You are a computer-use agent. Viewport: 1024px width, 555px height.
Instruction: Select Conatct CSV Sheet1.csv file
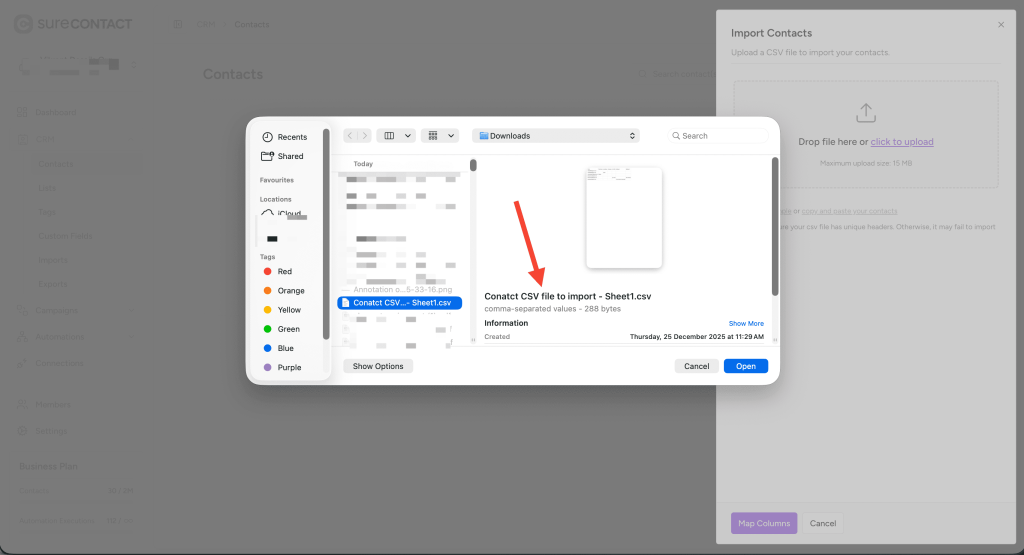pos(400,302)
